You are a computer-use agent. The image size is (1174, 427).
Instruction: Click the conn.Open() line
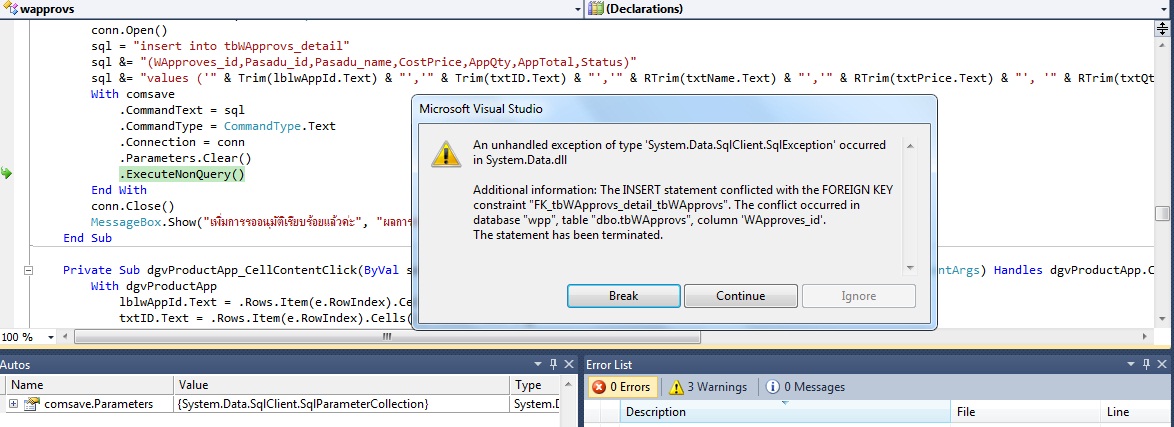click(129, 29)
